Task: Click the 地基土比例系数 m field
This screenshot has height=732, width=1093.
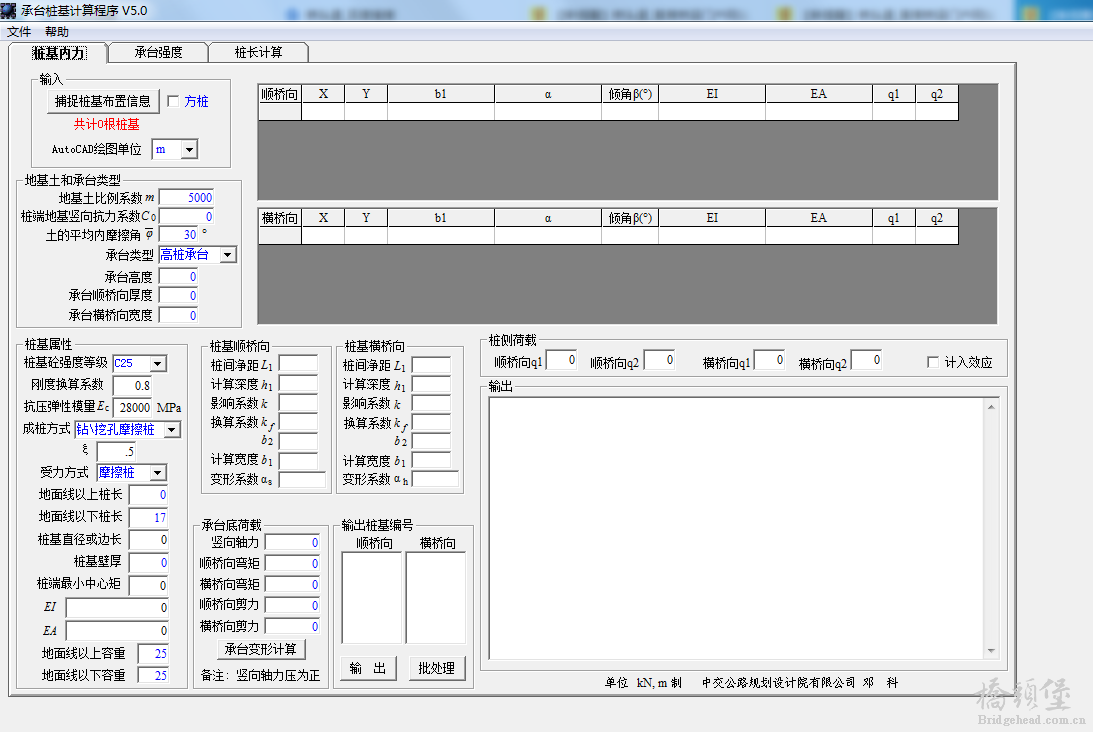Action: [x=186, y=198]
